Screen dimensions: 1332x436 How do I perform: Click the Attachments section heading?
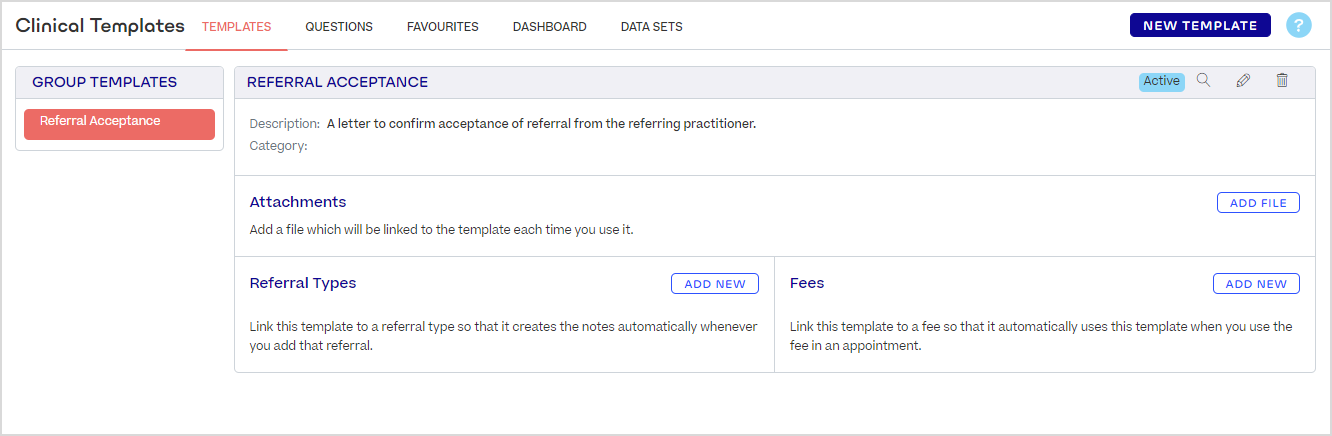point(298,202)
